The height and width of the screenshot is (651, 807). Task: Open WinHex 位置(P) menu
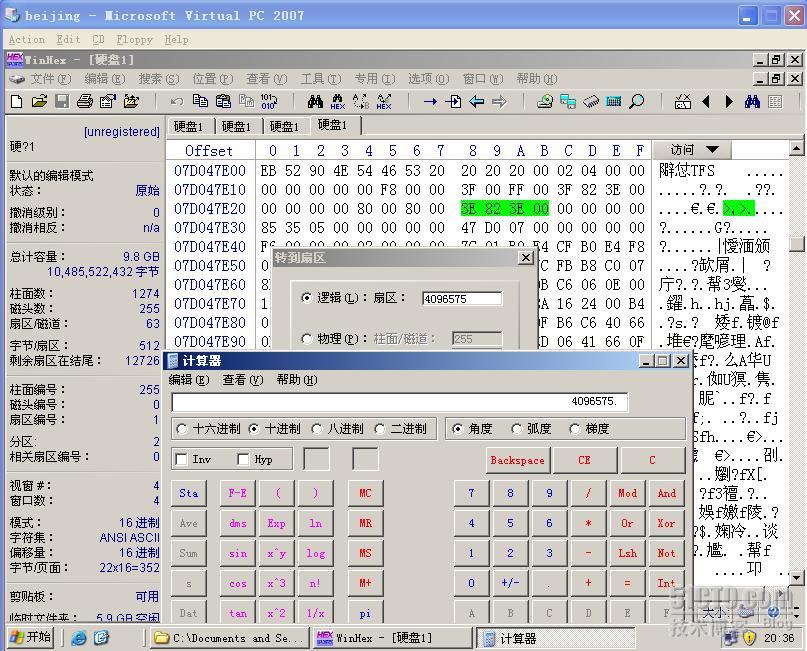click(213, 79)
